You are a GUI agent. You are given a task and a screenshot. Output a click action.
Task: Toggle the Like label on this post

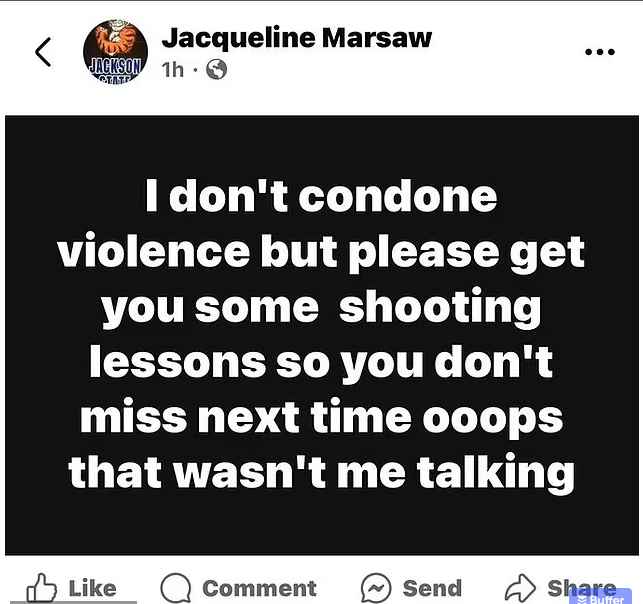[93, 588]
